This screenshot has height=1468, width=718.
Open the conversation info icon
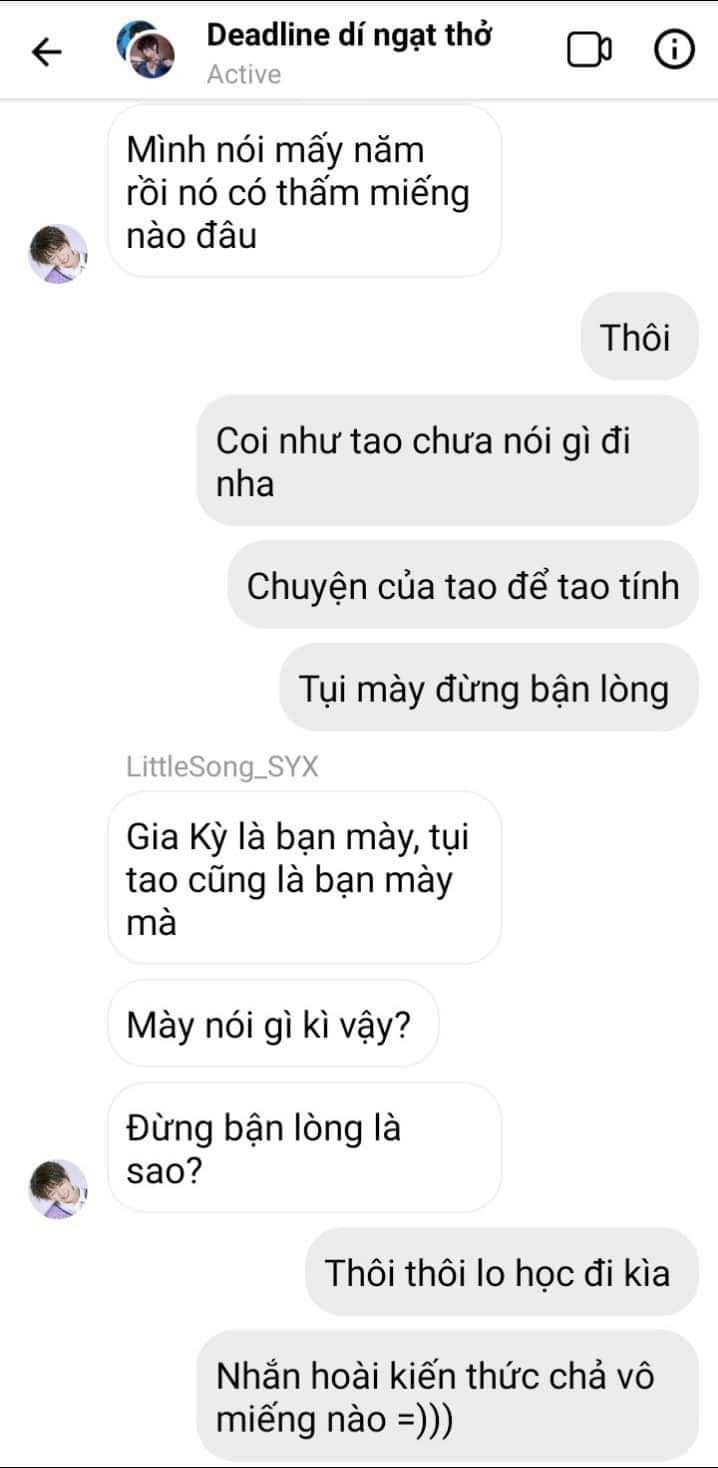[674, 50]
